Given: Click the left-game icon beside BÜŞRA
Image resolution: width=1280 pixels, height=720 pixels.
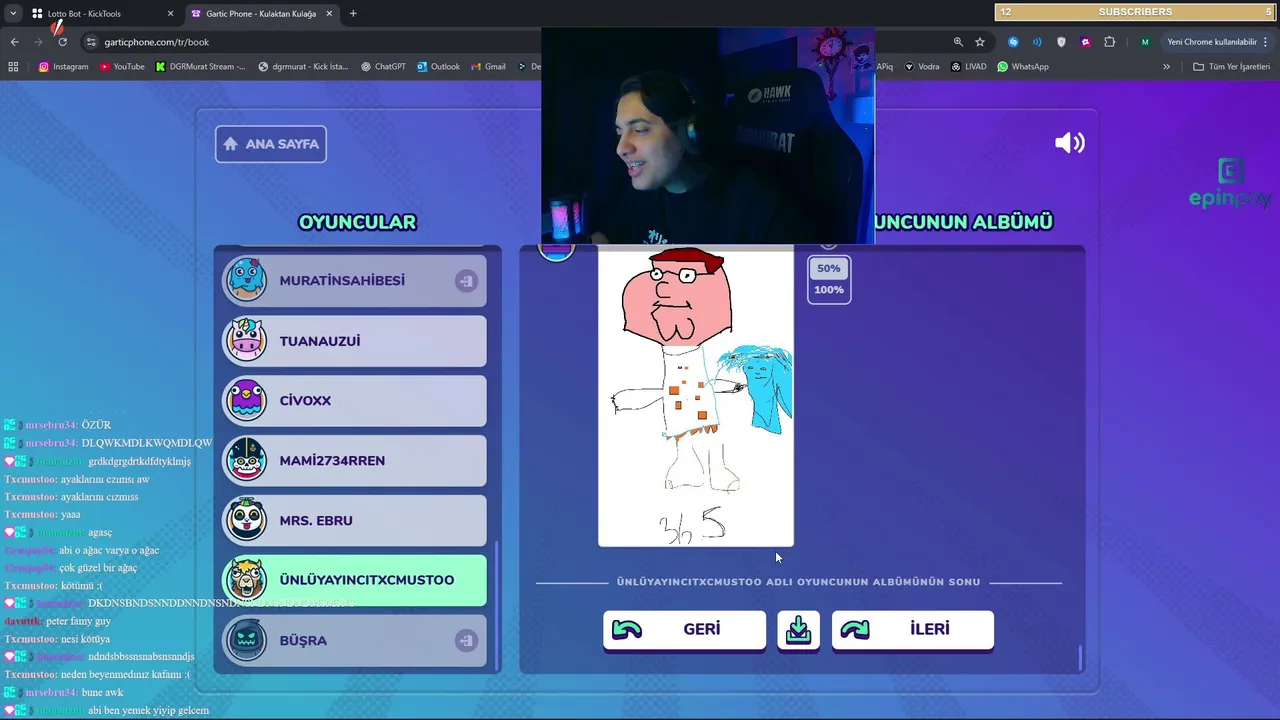Looking at the screenshot, I should click(466, 640).
